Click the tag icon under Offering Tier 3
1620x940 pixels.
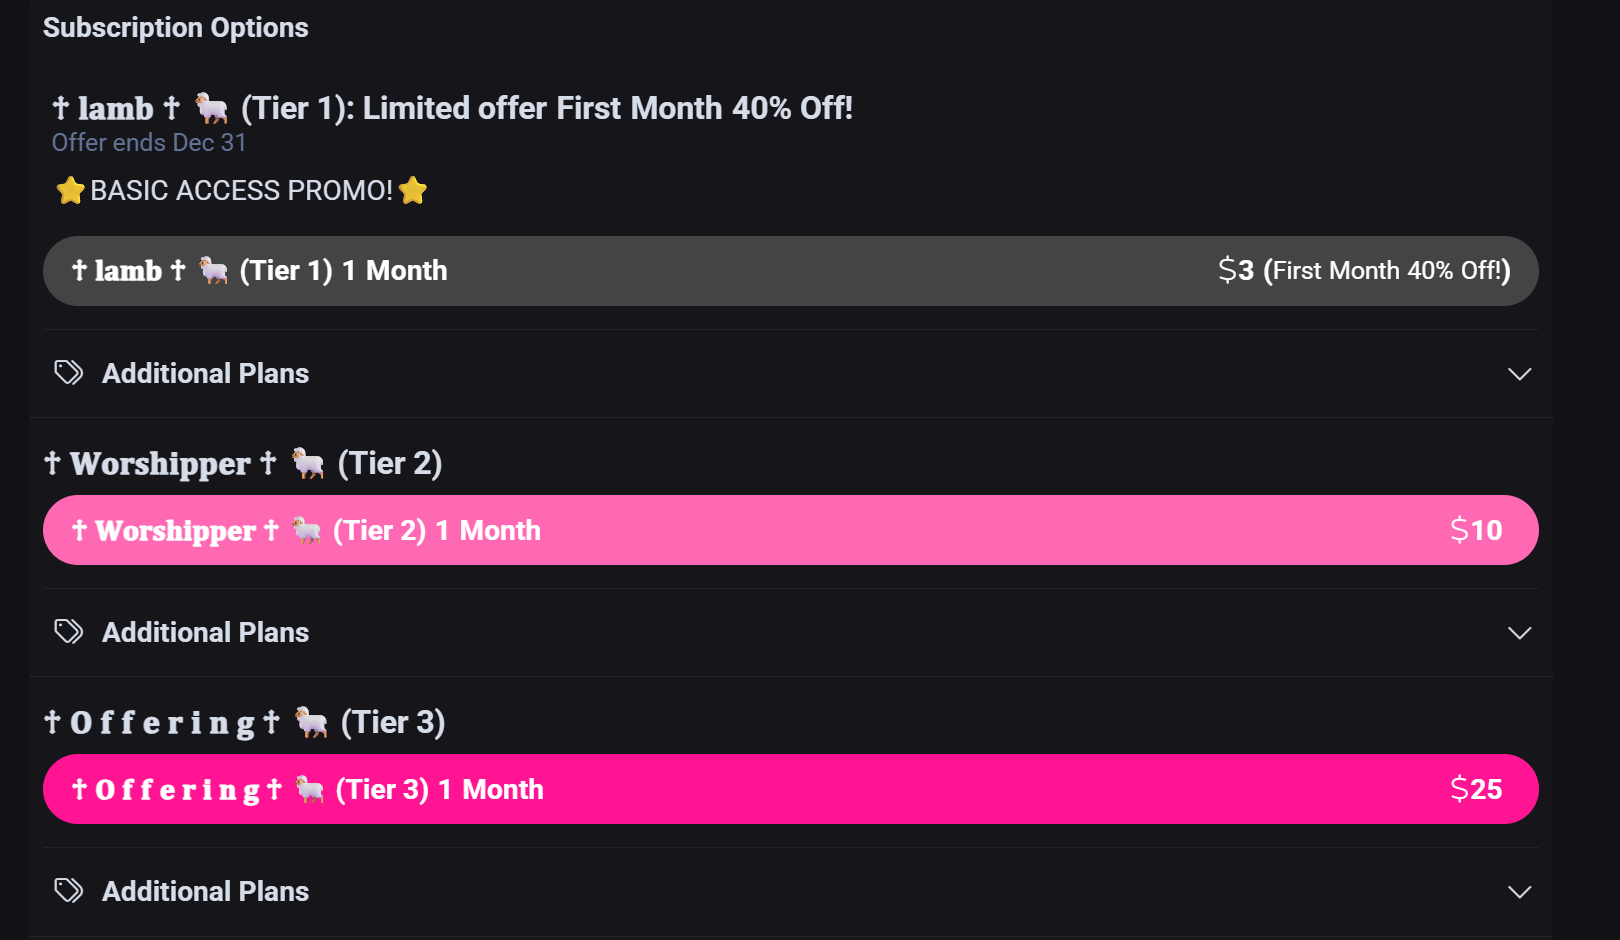pyautogui.click(x=68, y=891)
